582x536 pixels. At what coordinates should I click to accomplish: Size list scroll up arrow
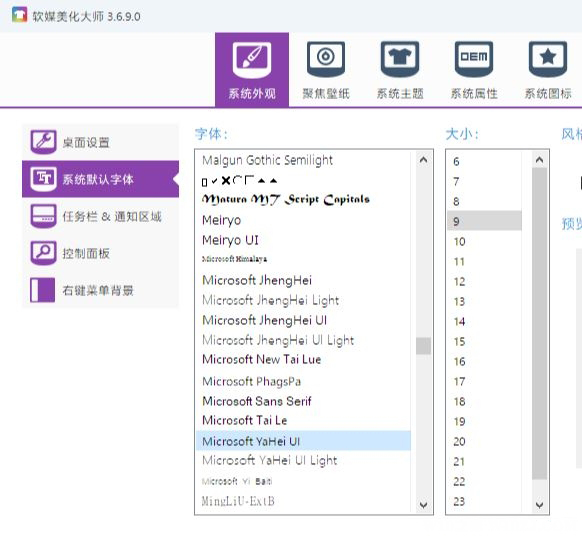(x=539, y=160)
